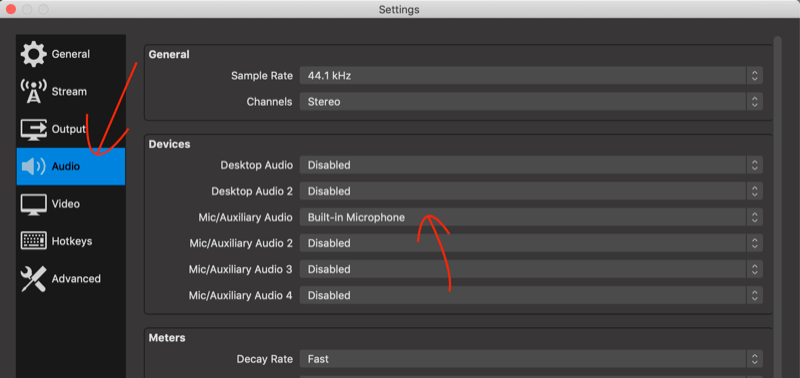
Task: Open the Decay Rate dropdown showing Fast
Action: pos(531,359)
